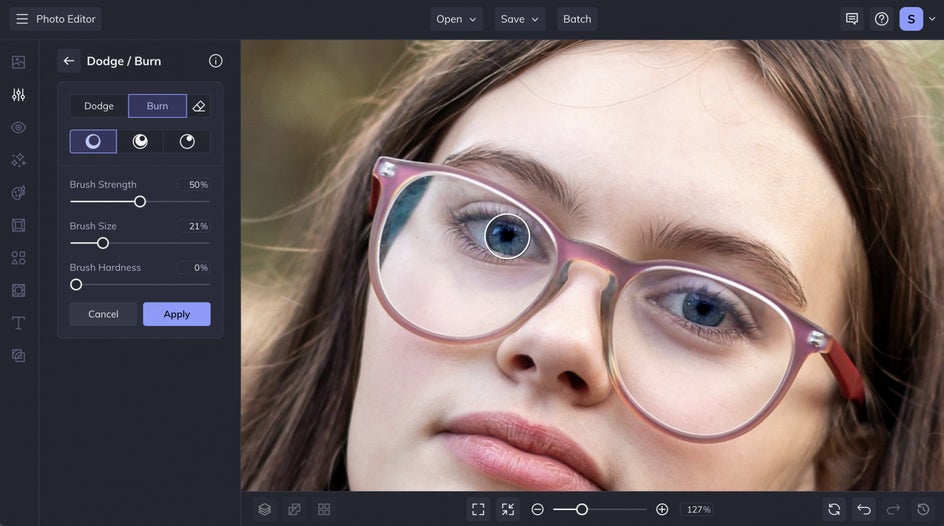Open the Overlays sidebar icon at bottom
The image size is (944, 526).
(x=19, y=356)
